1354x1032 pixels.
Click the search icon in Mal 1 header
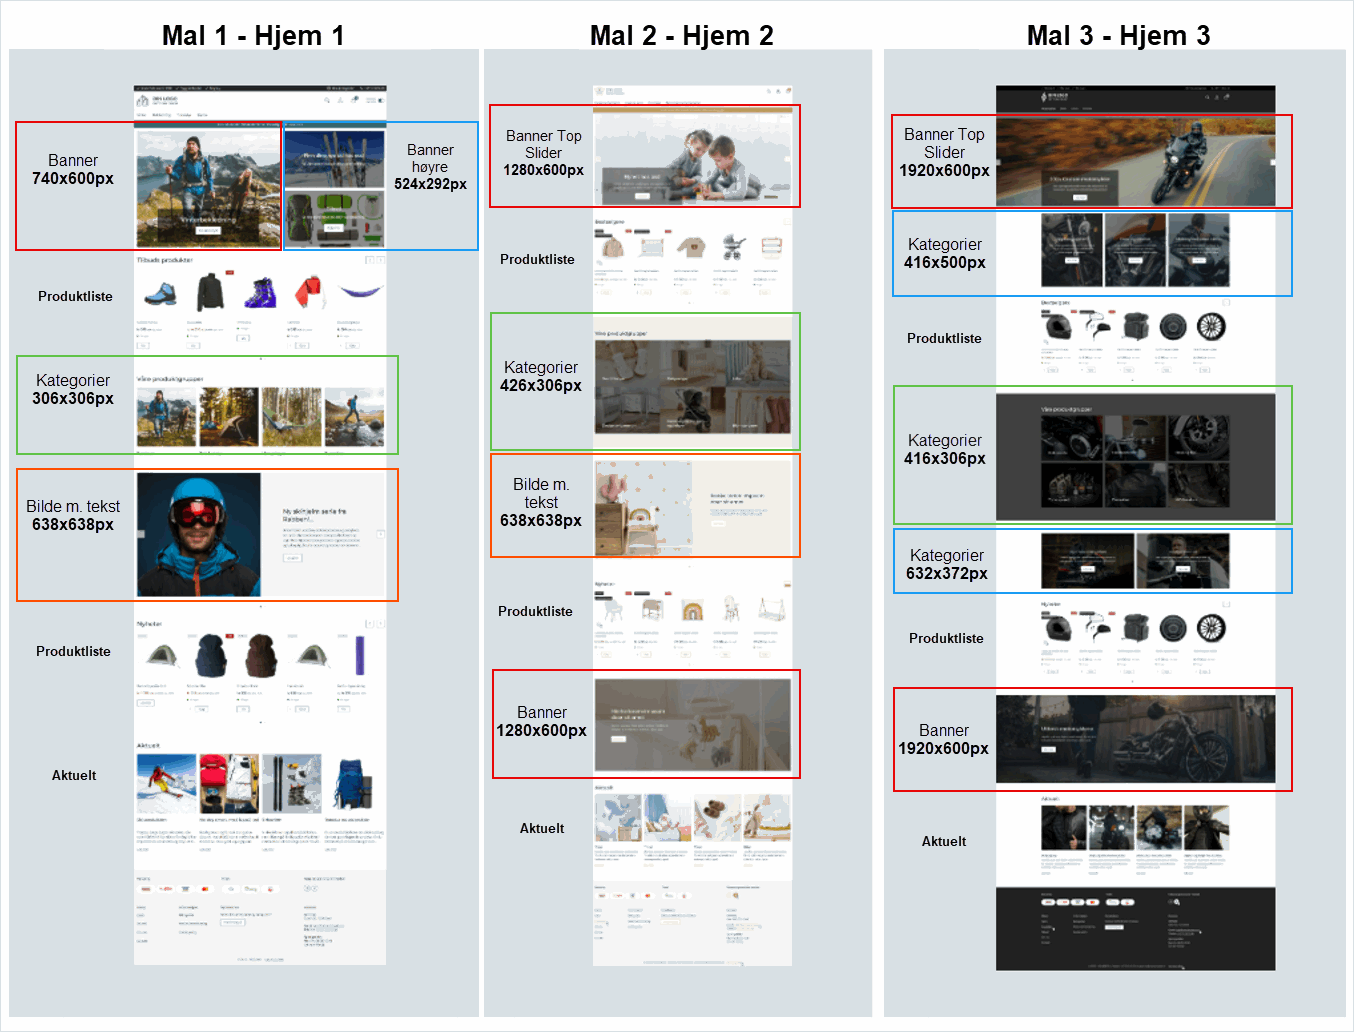point(326,100)
